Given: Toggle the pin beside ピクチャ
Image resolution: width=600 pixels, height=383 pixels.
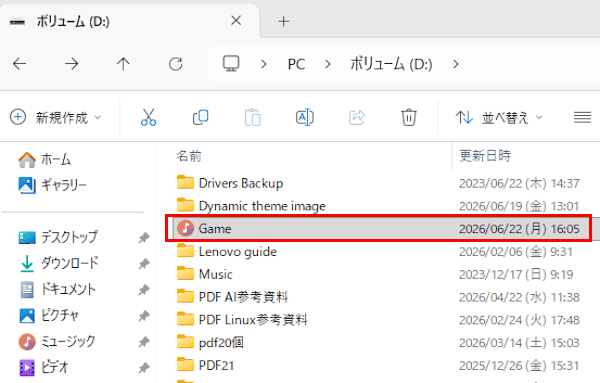Looking at the screenshot, I should point(143,316).
